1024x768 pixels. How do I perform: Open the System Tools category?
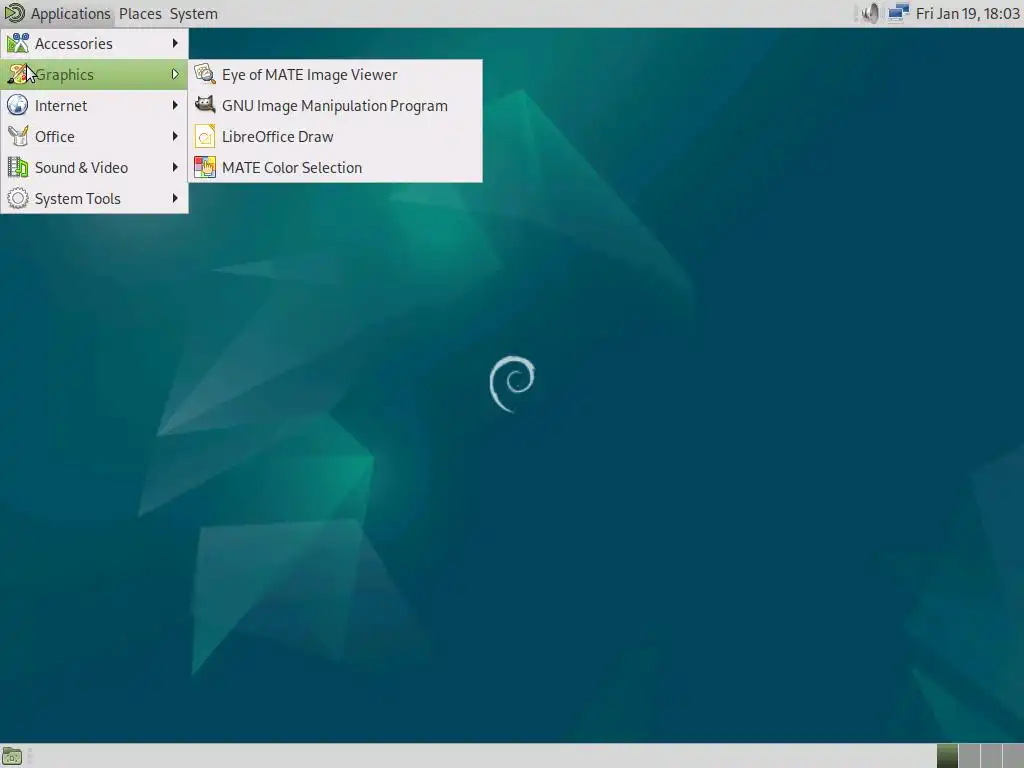pyautogui.click(x=94, y=199)
